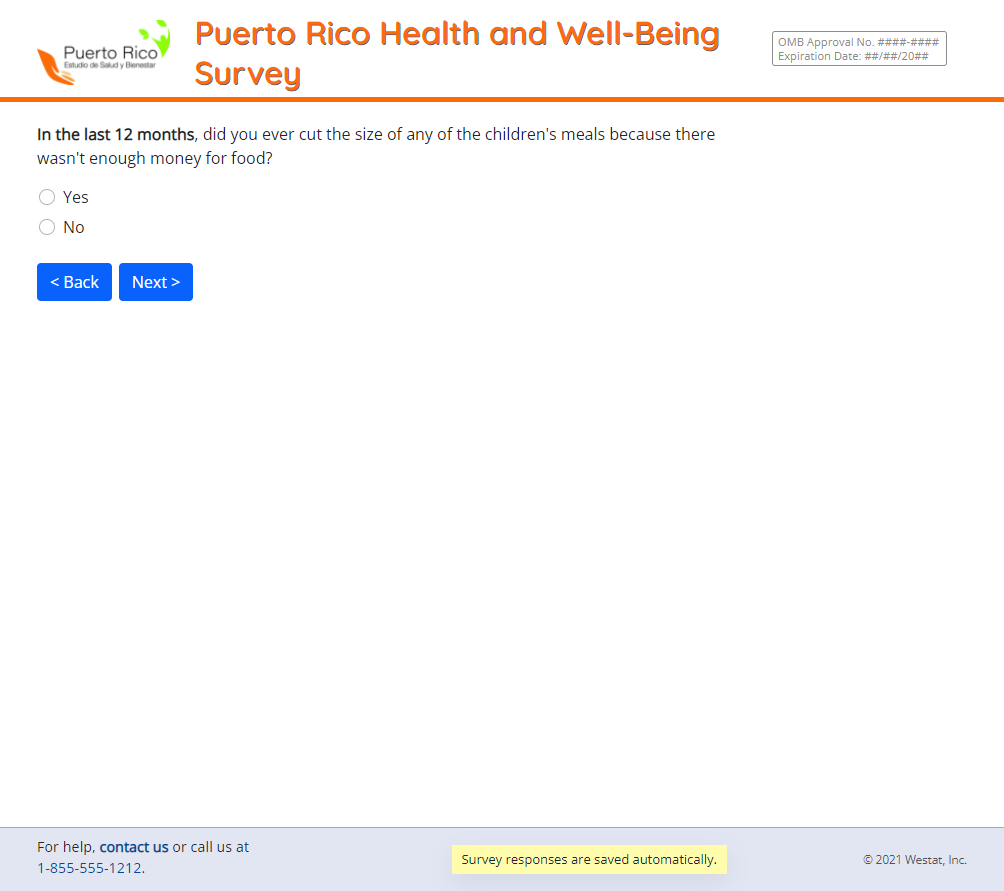Viewport: 1004px width, 891px height.
Task: Click the "Survey responses are saved automatically" notice
Action: point(589,860)
